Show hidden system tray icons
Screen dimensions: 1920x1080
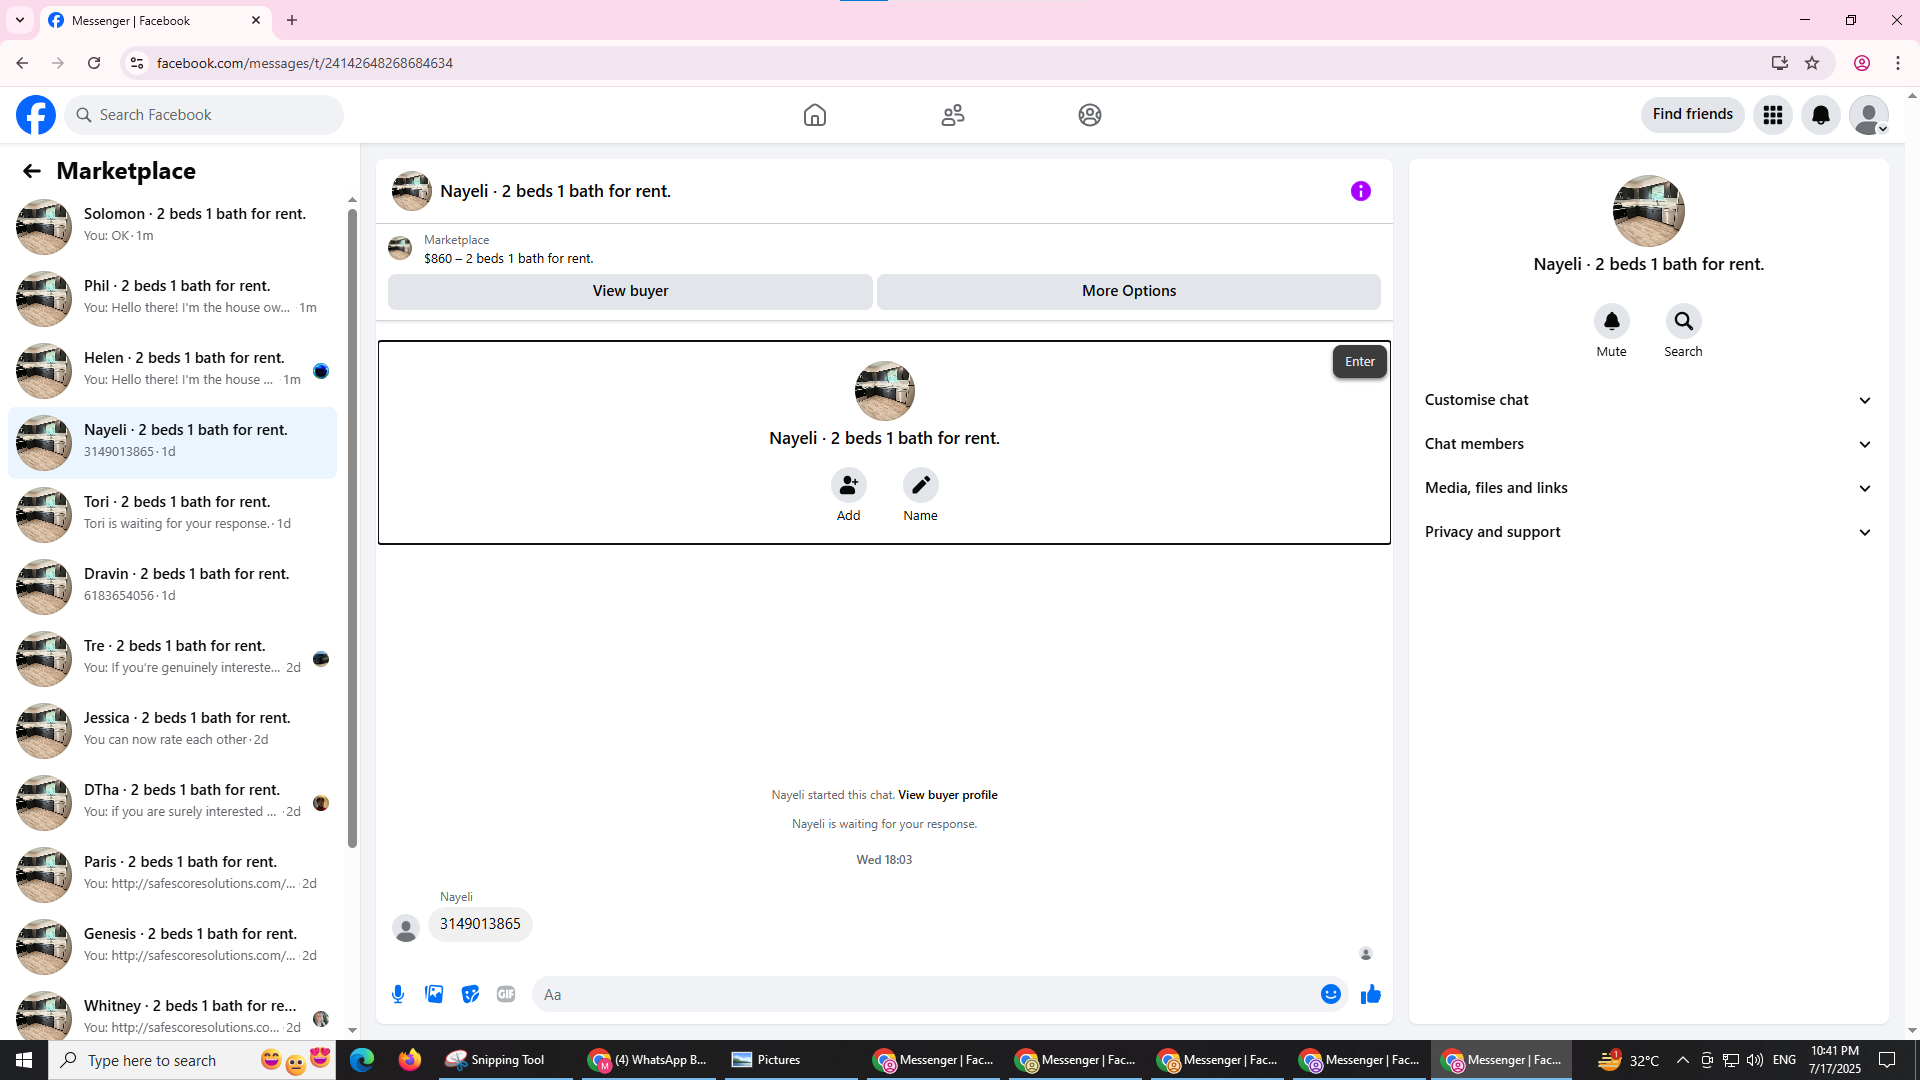(x=1682, y=1060)
